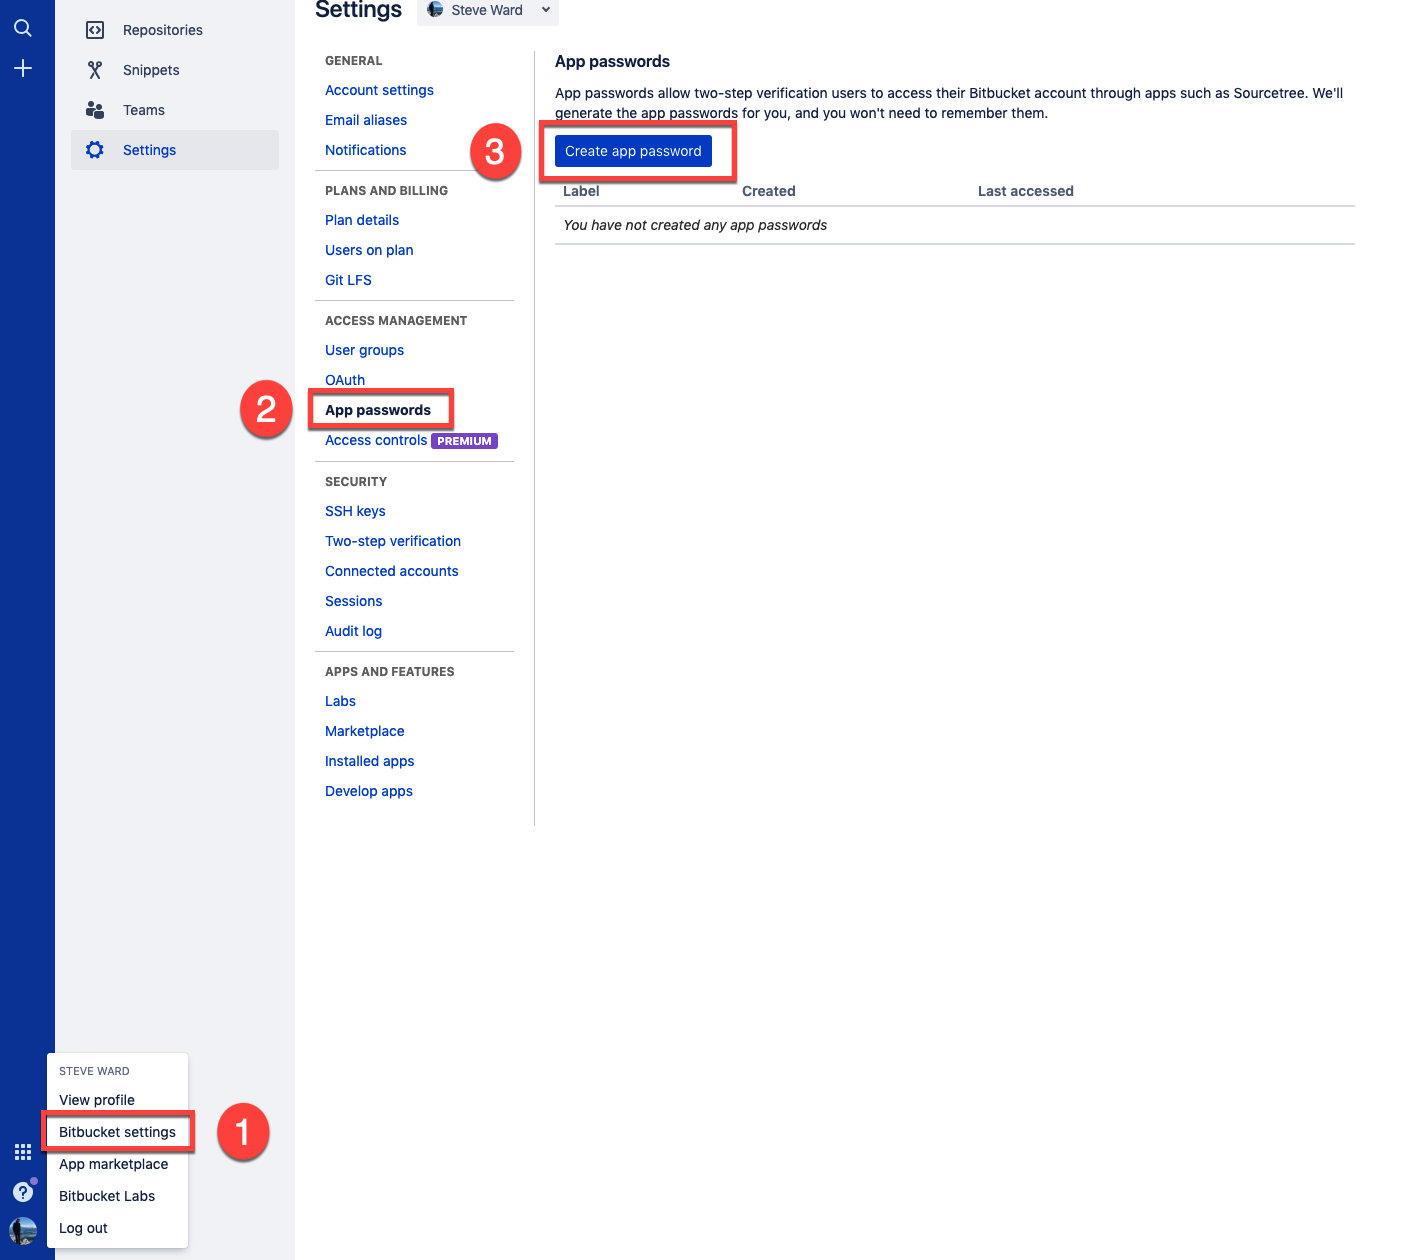
Task: Click the Last accessed column header
Action: tap(1026, 191)
